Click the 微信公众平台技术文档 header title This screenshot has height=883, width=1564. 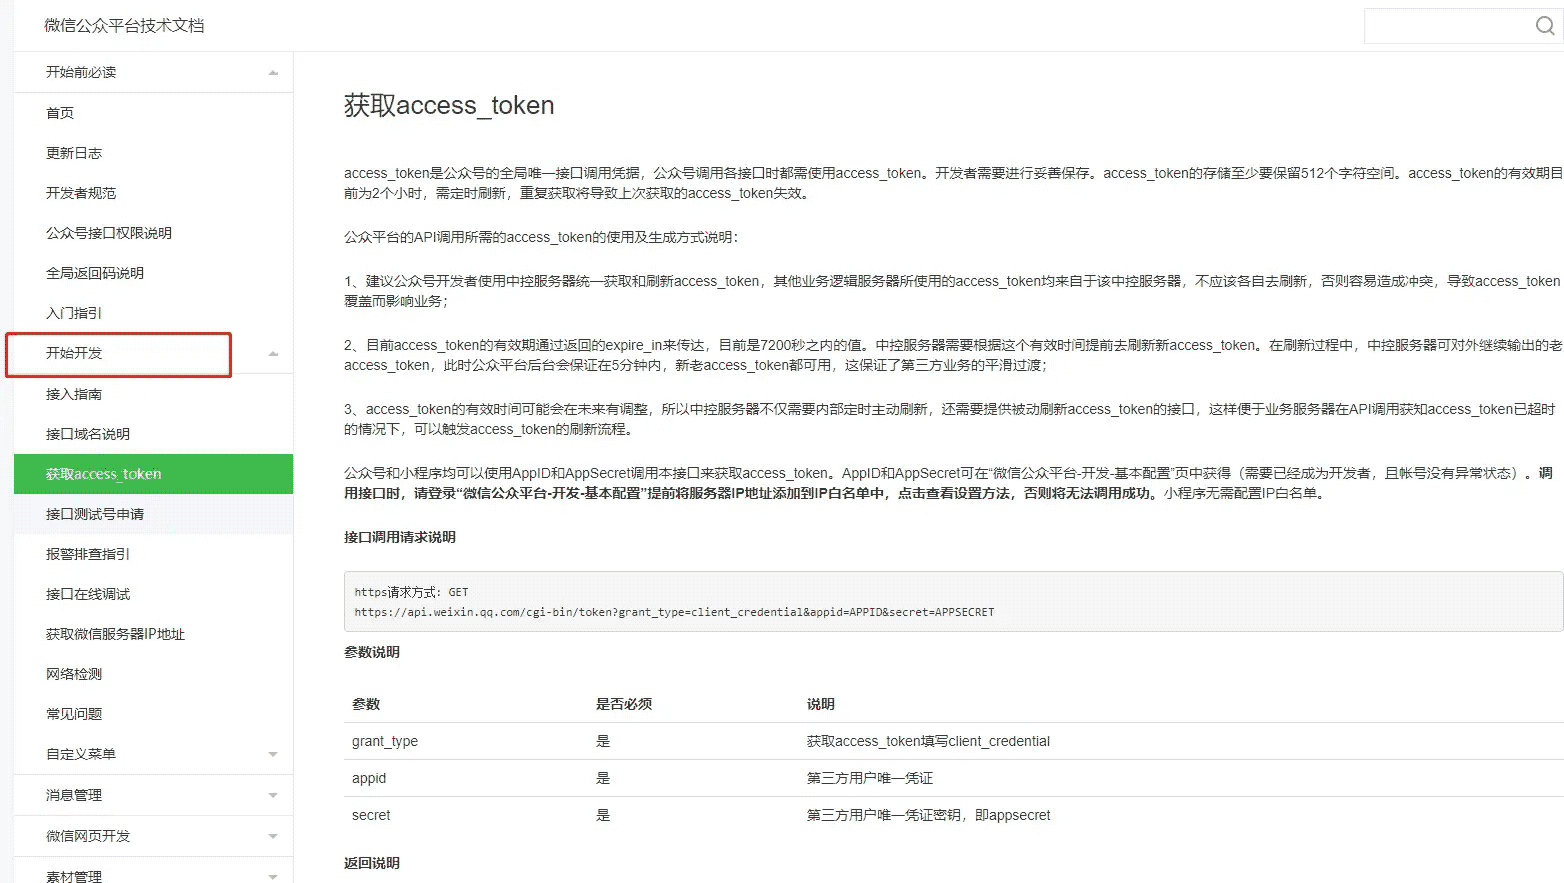124,26
